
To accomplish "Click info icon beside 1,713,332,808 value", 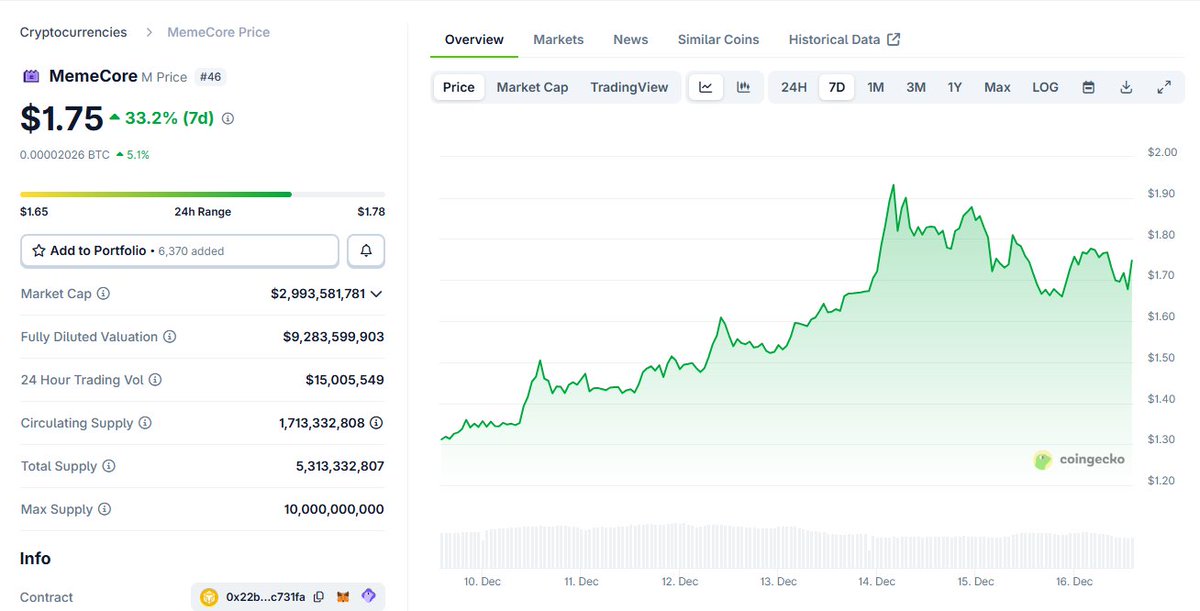I will point(376,423).
